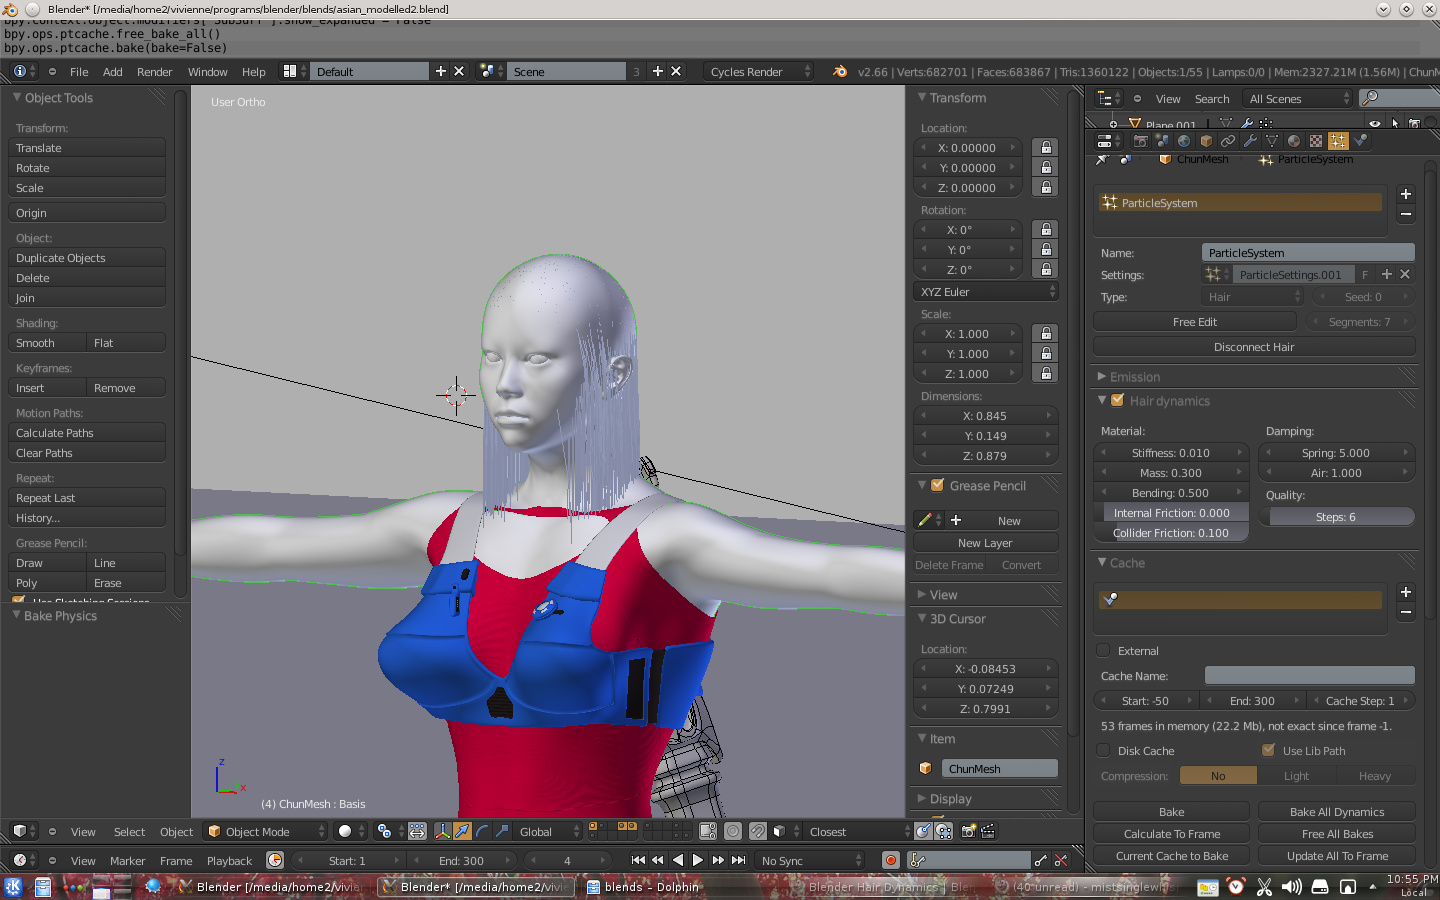Click the OpenGL render image camera icon

968,831
